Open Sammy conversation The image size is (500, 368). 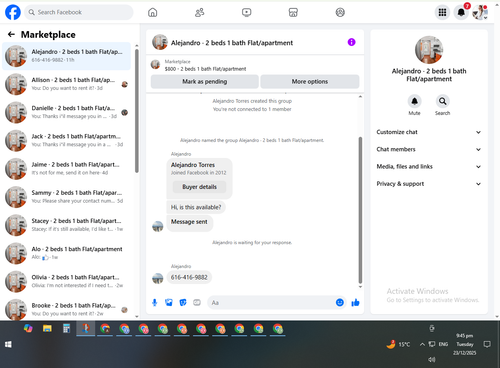67,197
